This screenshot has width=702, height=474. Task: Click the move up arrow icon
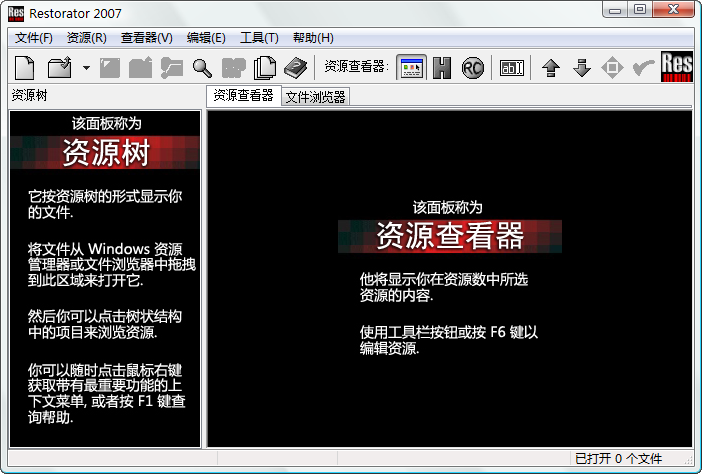pyautogui.click(x=551, y=68)
